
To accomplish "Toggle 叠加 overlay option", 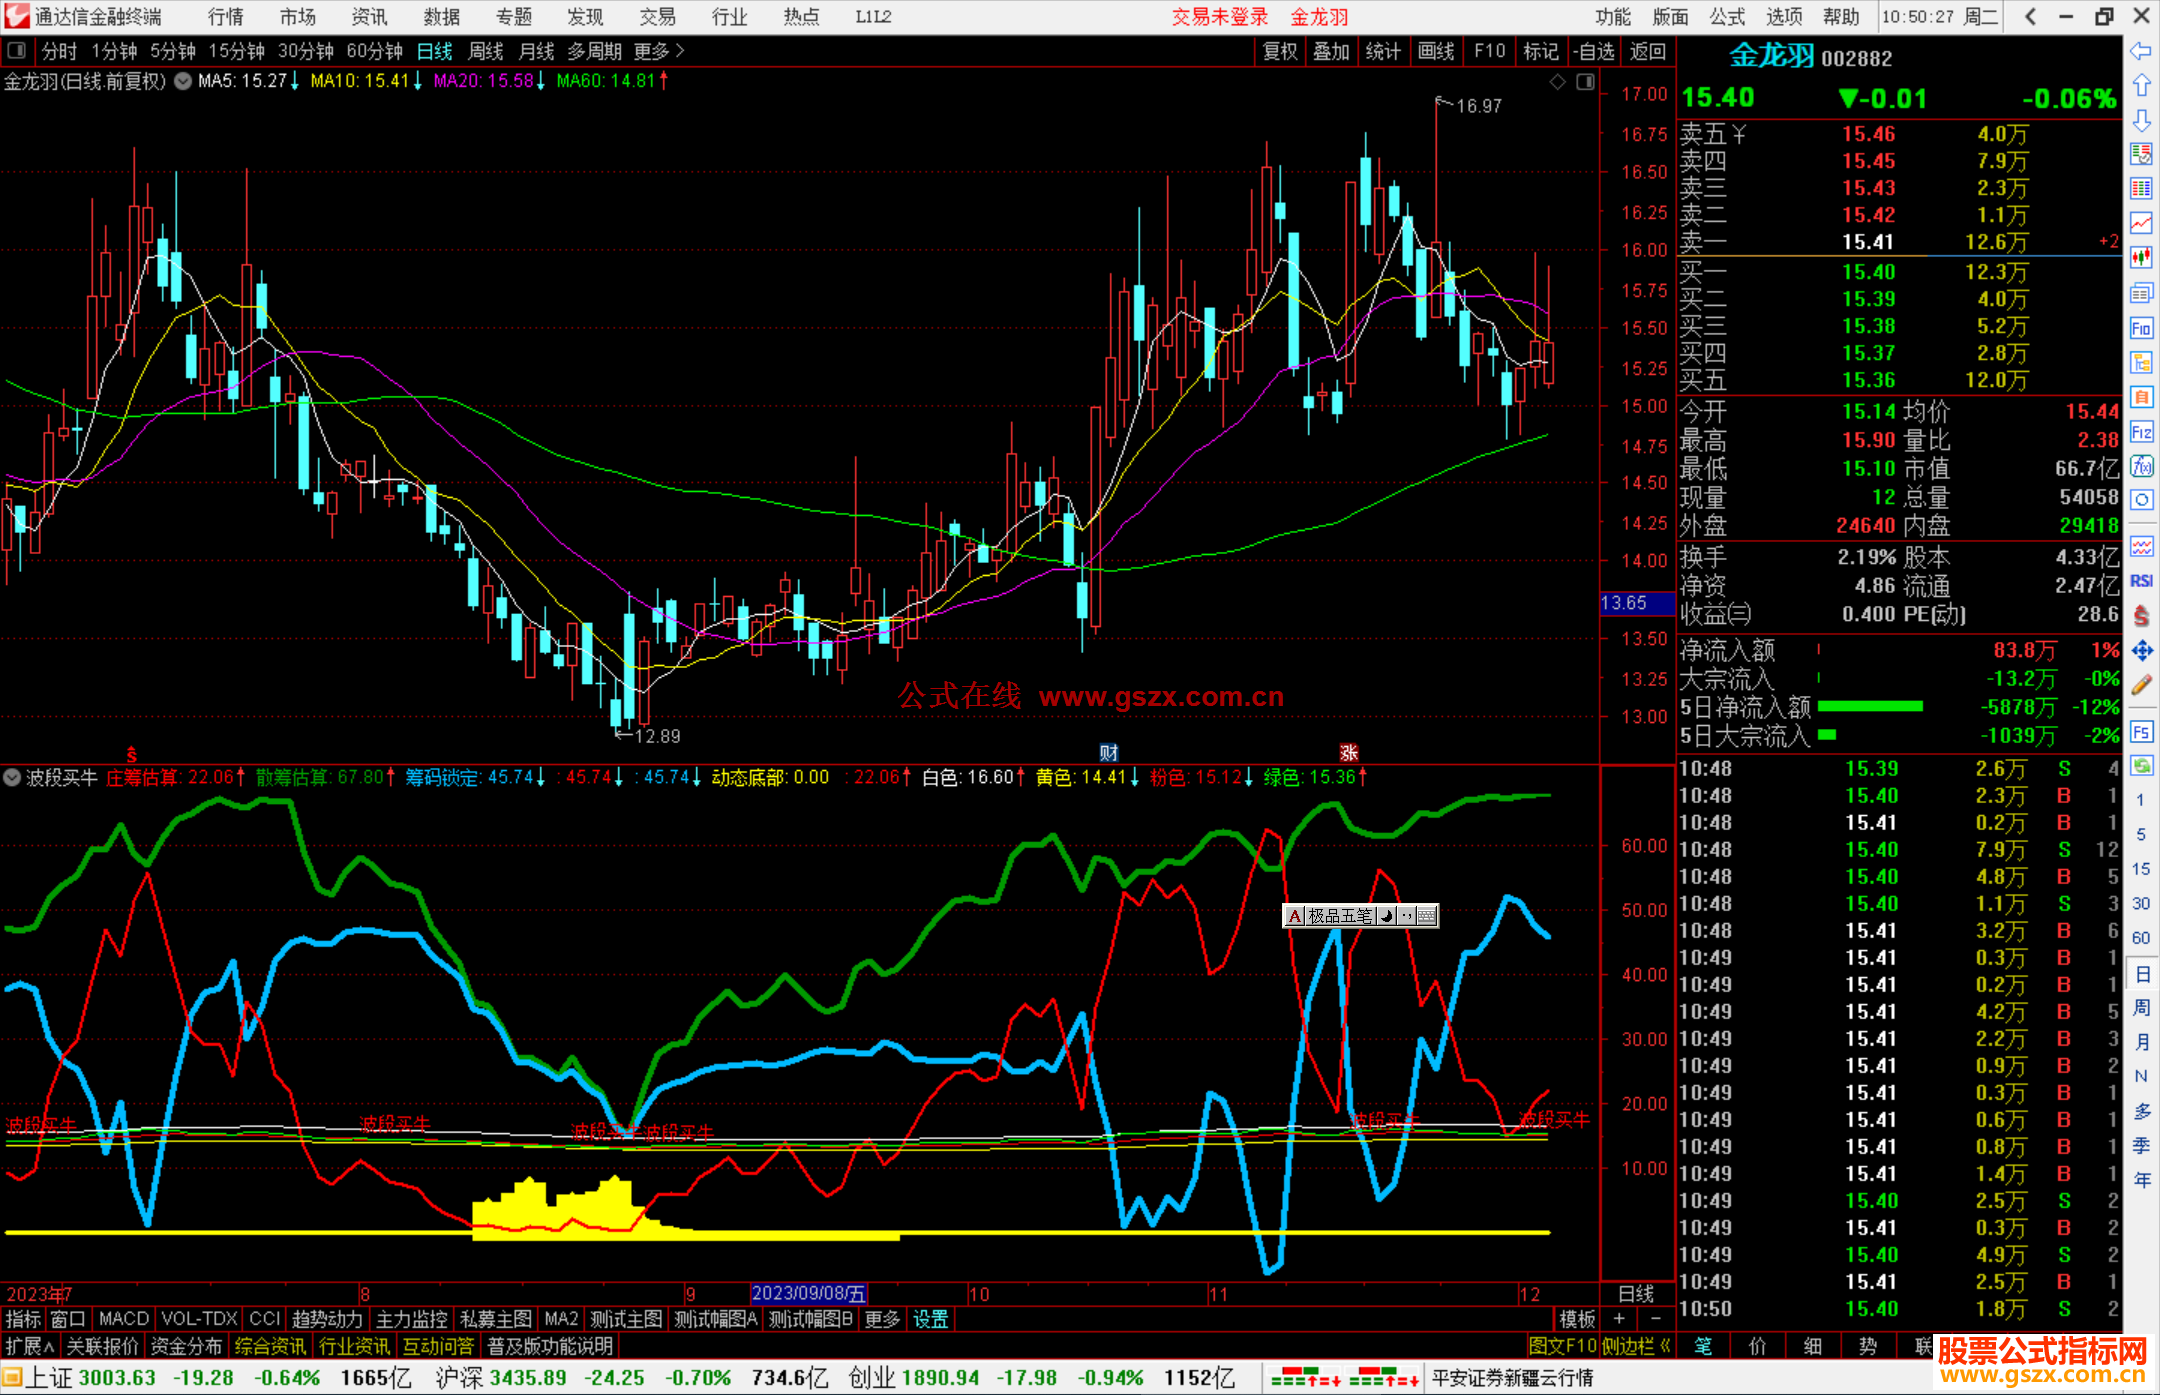I will click(1331, 51).
